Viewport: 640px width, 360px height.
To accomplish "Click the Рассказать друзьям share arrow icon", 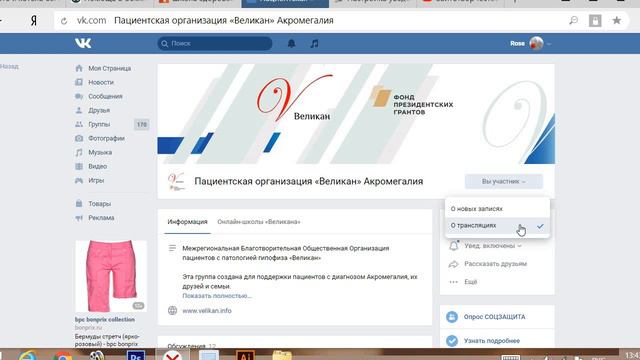I will tap(453, 264).
